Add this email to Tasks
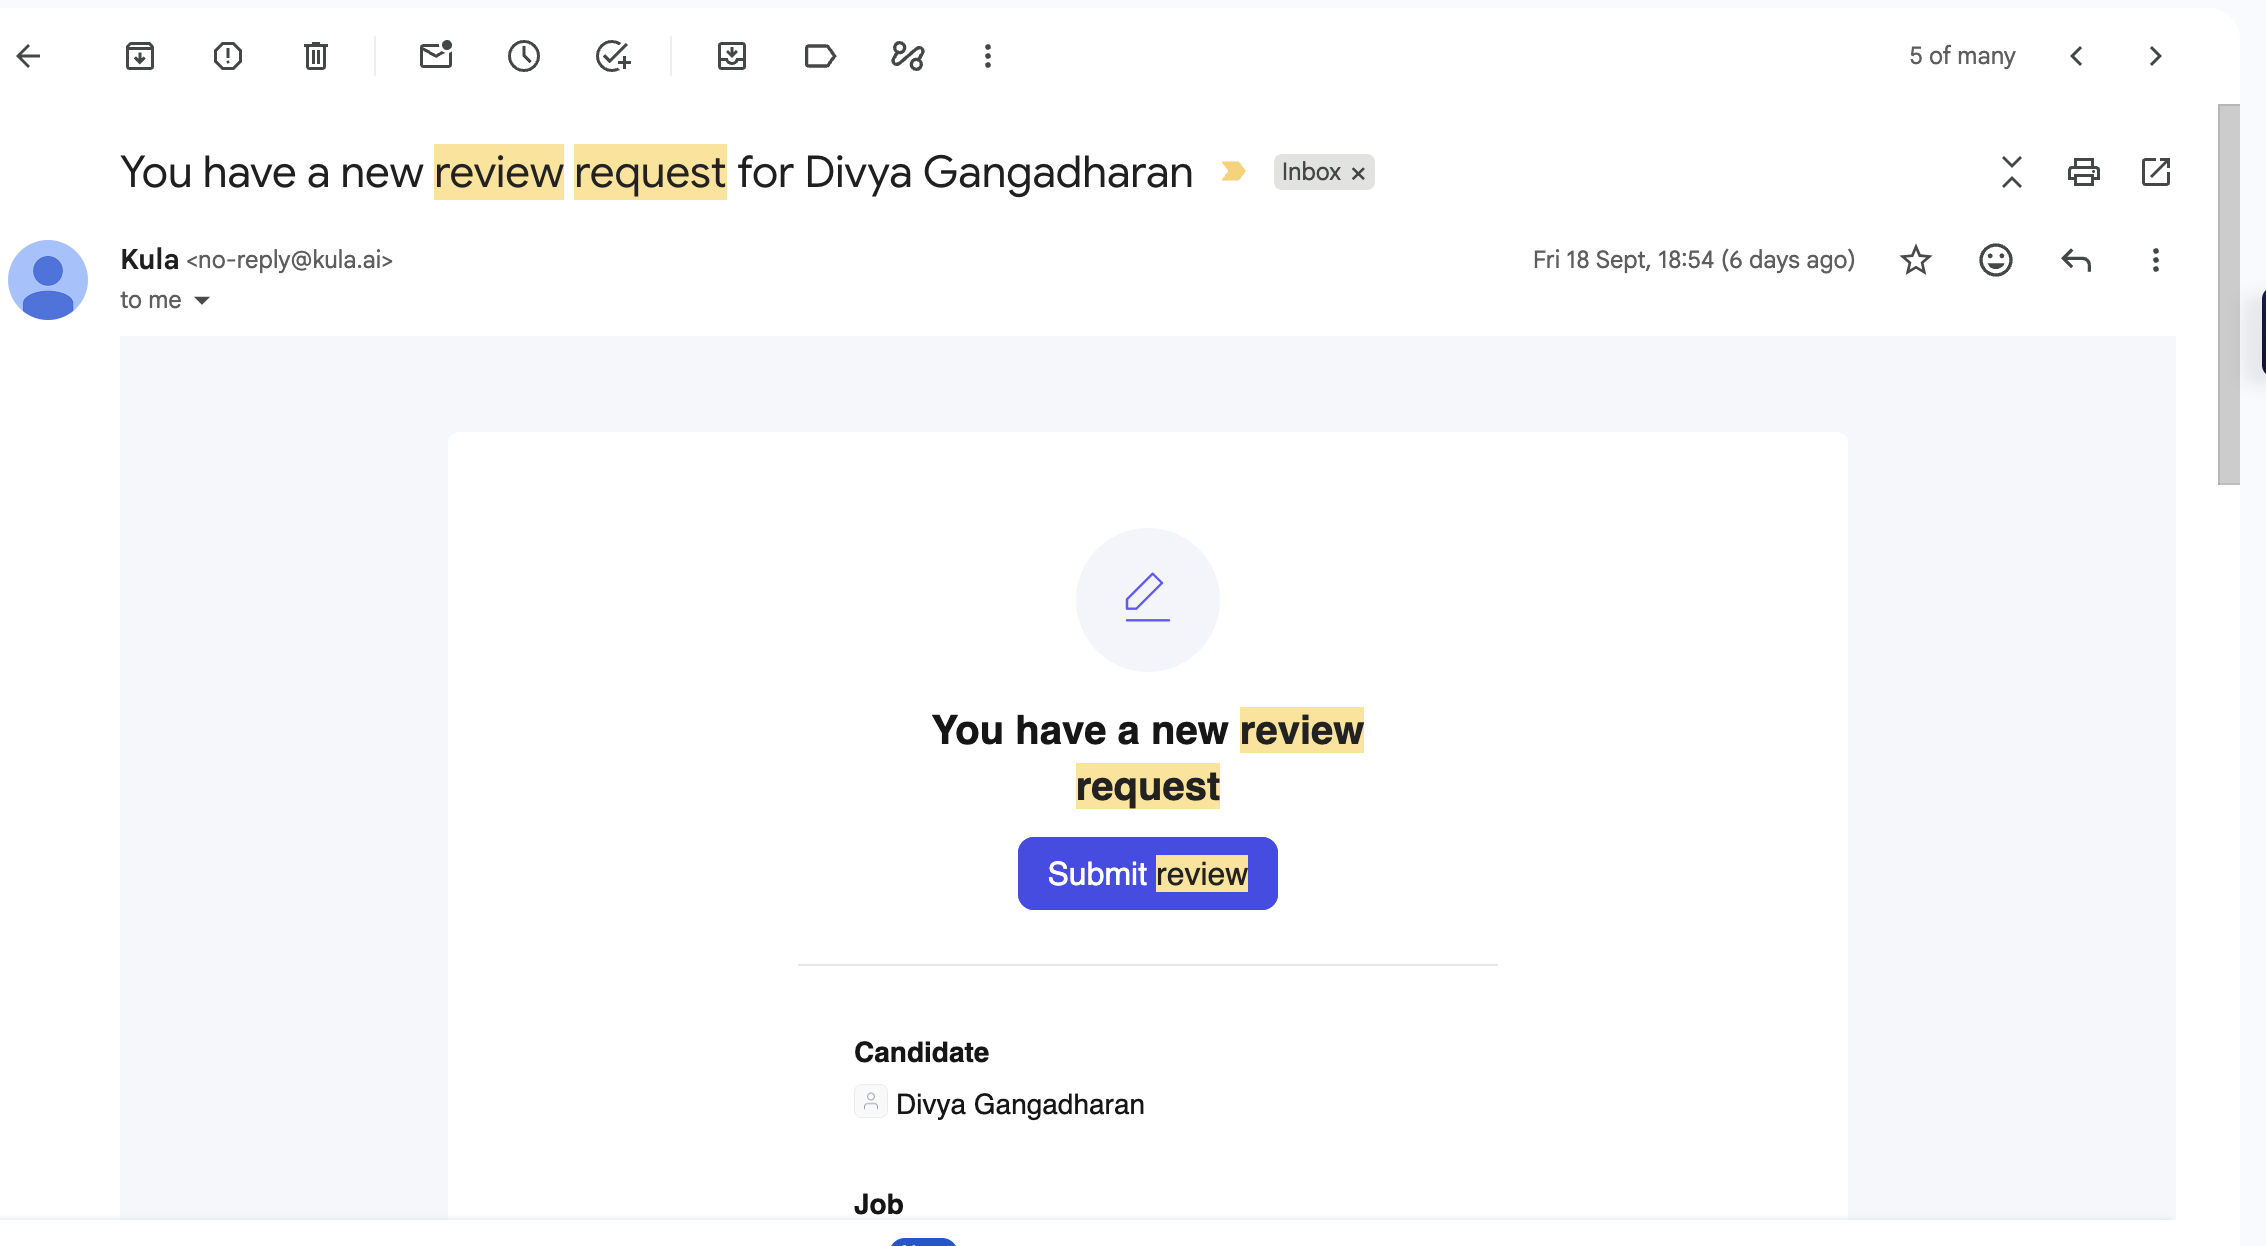This screenshot has width=2266, height=1246. (612, 56)
